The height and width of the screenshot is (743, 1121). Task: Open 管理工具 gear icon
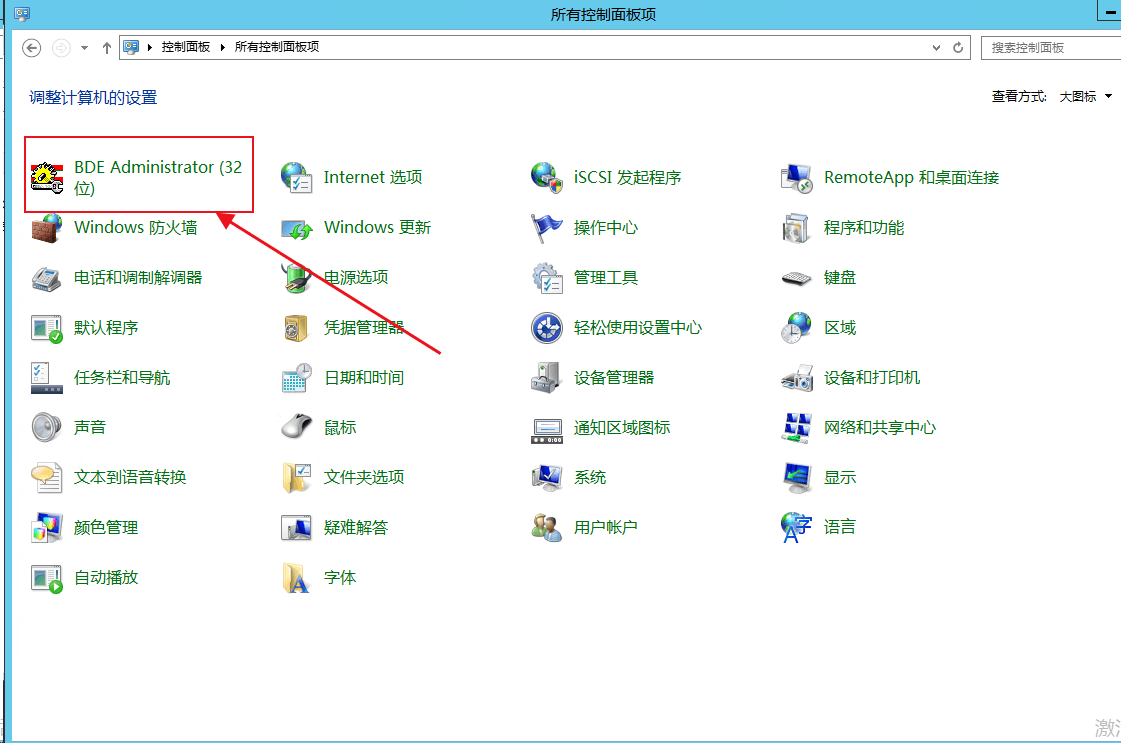coord(547,277)
